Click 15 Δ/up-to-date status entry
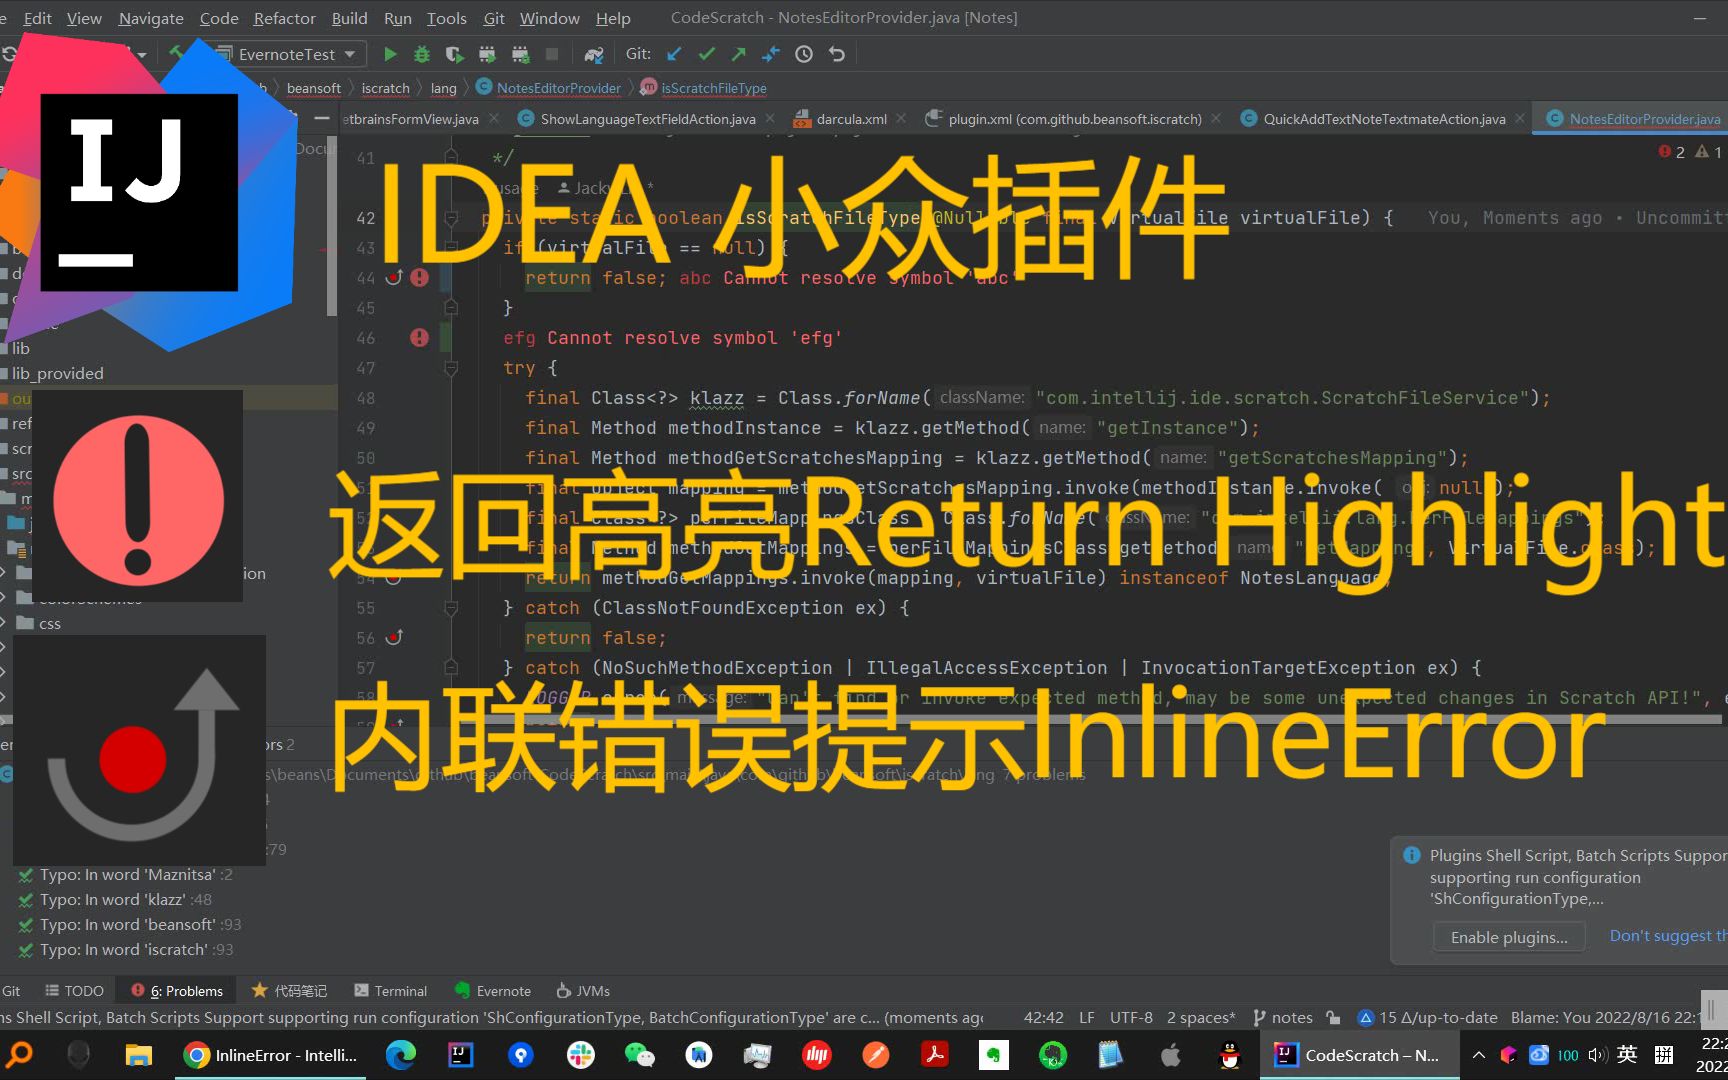The width and height of the screenshot is (1728, 1080). pyautogui.click(x=1427, y=1017)
